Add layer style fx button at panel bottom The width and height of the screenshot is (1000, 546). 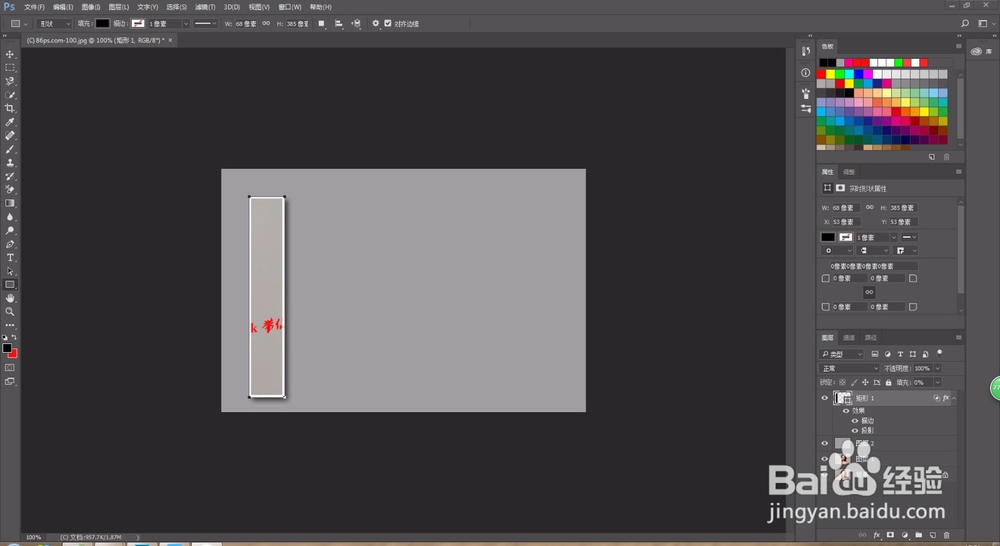[x=876, y=535]
